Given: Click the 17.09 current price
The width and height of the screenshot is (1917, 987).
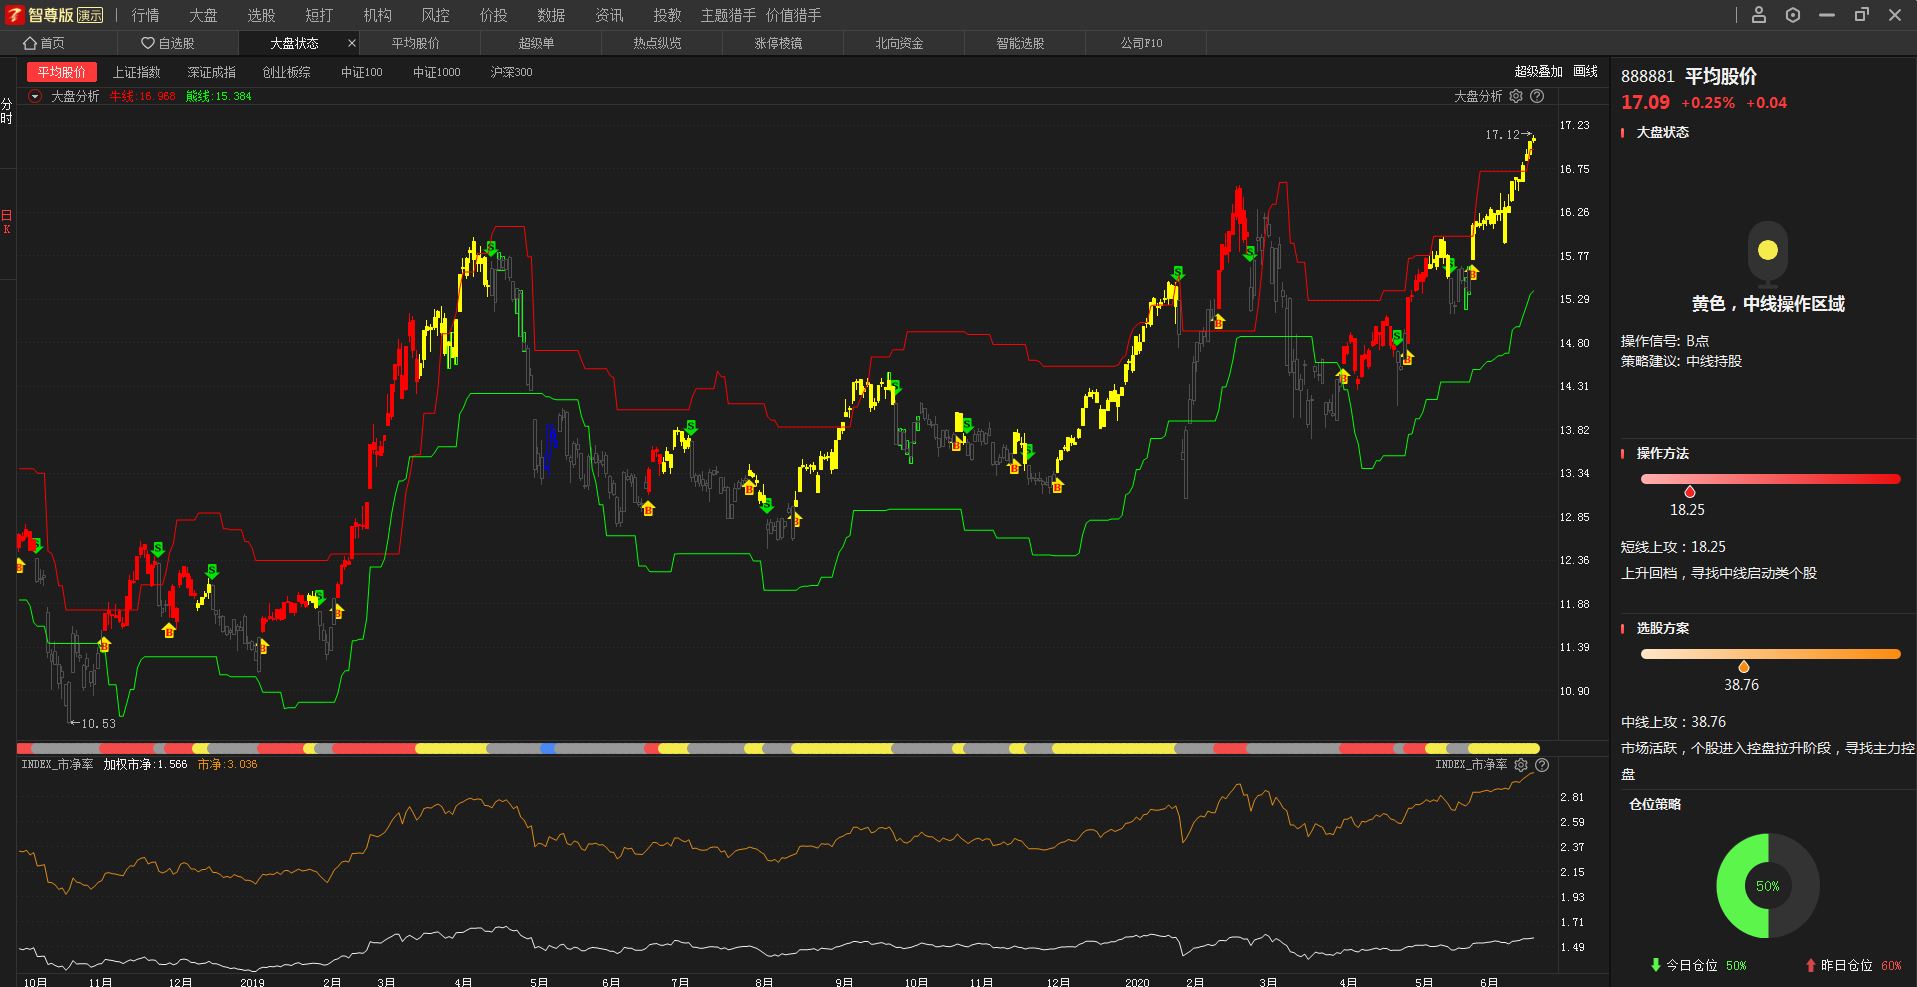Looking at the screenshot, I should [x=1646, y=102].
